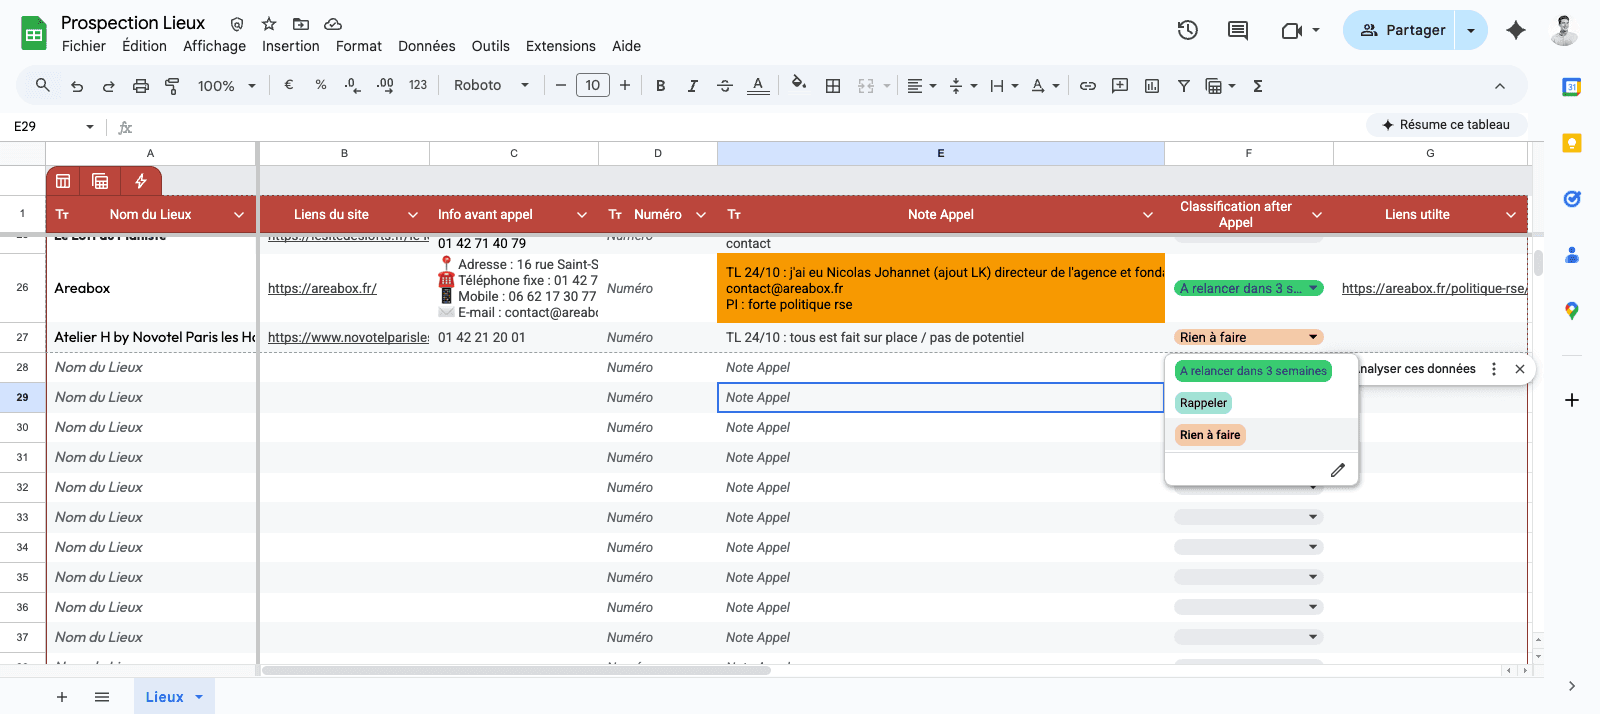This screenshot has width=1600, height=714.
Task: Open the borders grid icon
Action: tap(833, 86)
